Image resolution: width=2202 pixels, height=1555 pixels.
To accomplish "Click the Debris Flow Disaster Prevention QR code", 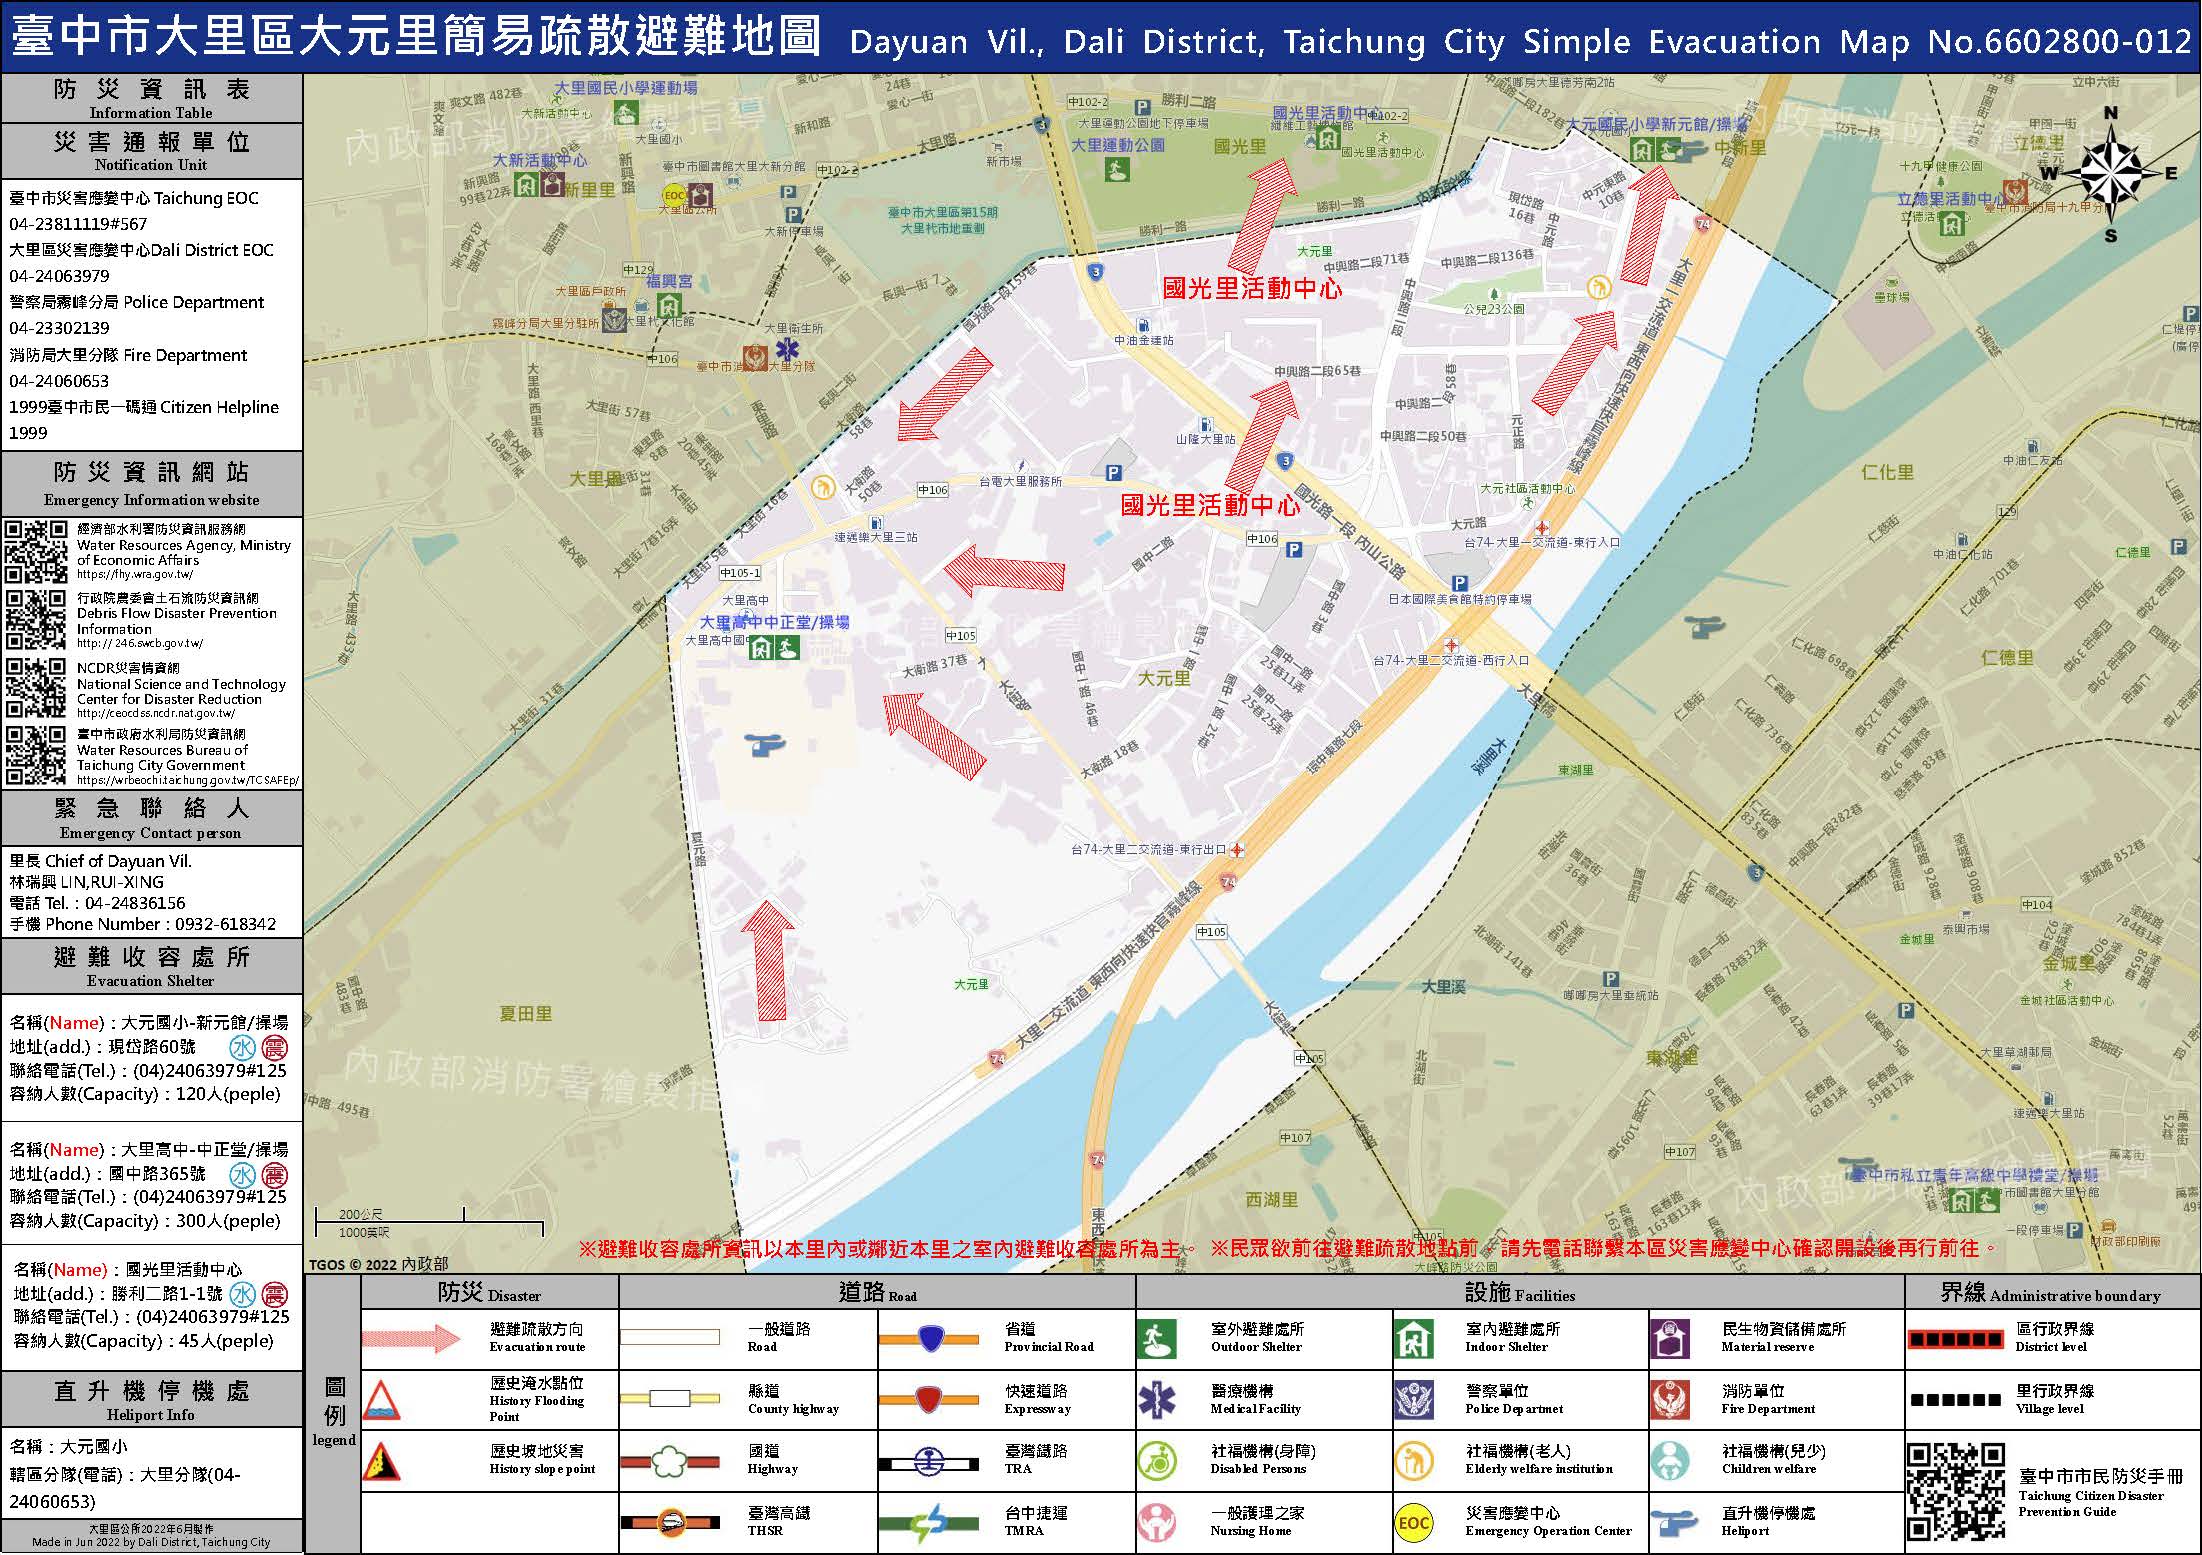I will click(x=37, y=620).
